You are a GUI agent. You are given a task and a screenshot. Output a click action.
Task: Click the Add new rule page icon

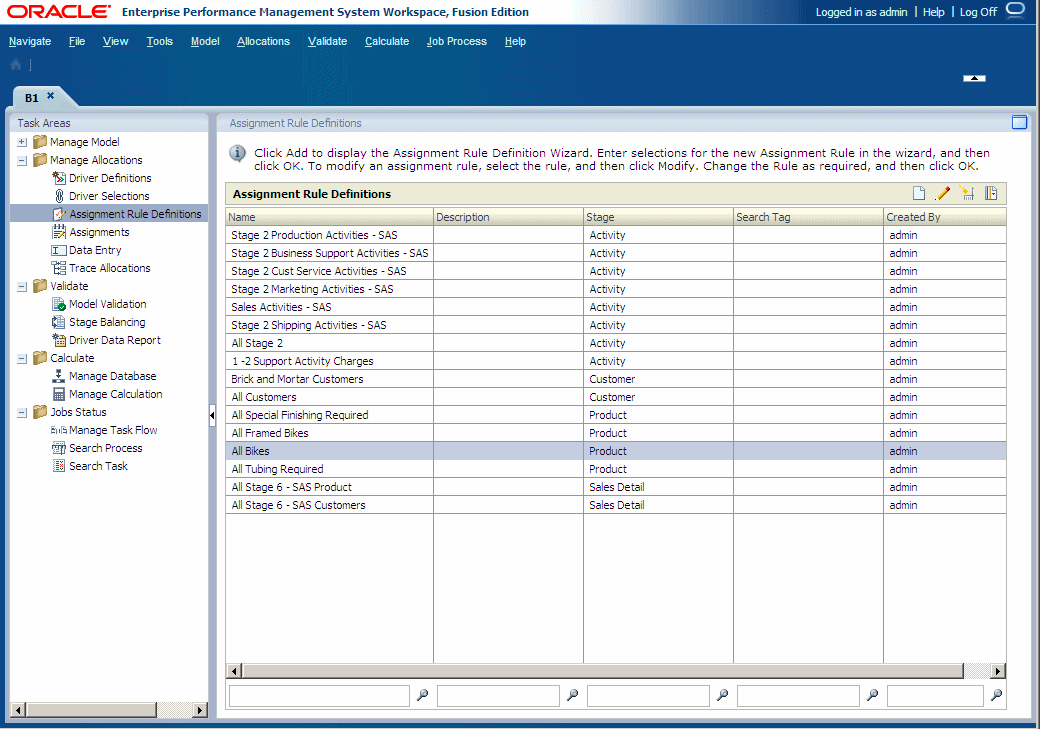[919, 193]
